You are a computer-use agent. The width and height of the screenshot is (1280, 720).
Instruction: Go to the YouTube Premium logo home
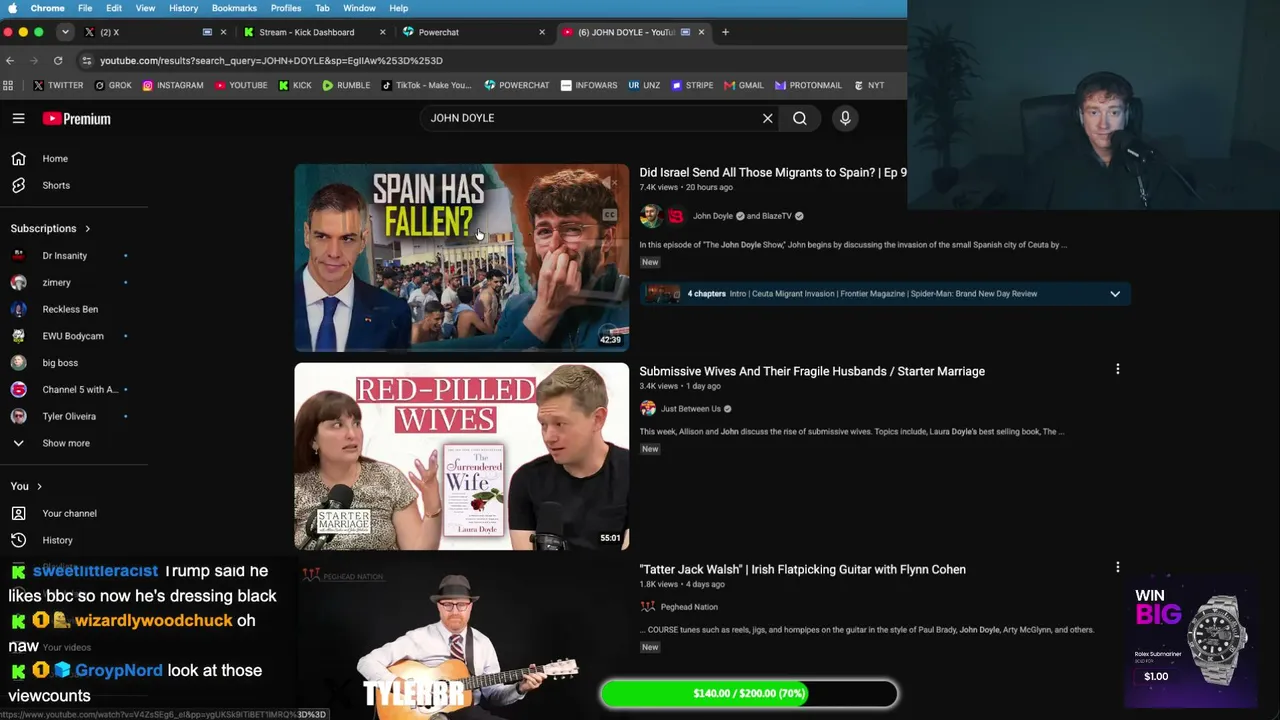tap(76, 118)
